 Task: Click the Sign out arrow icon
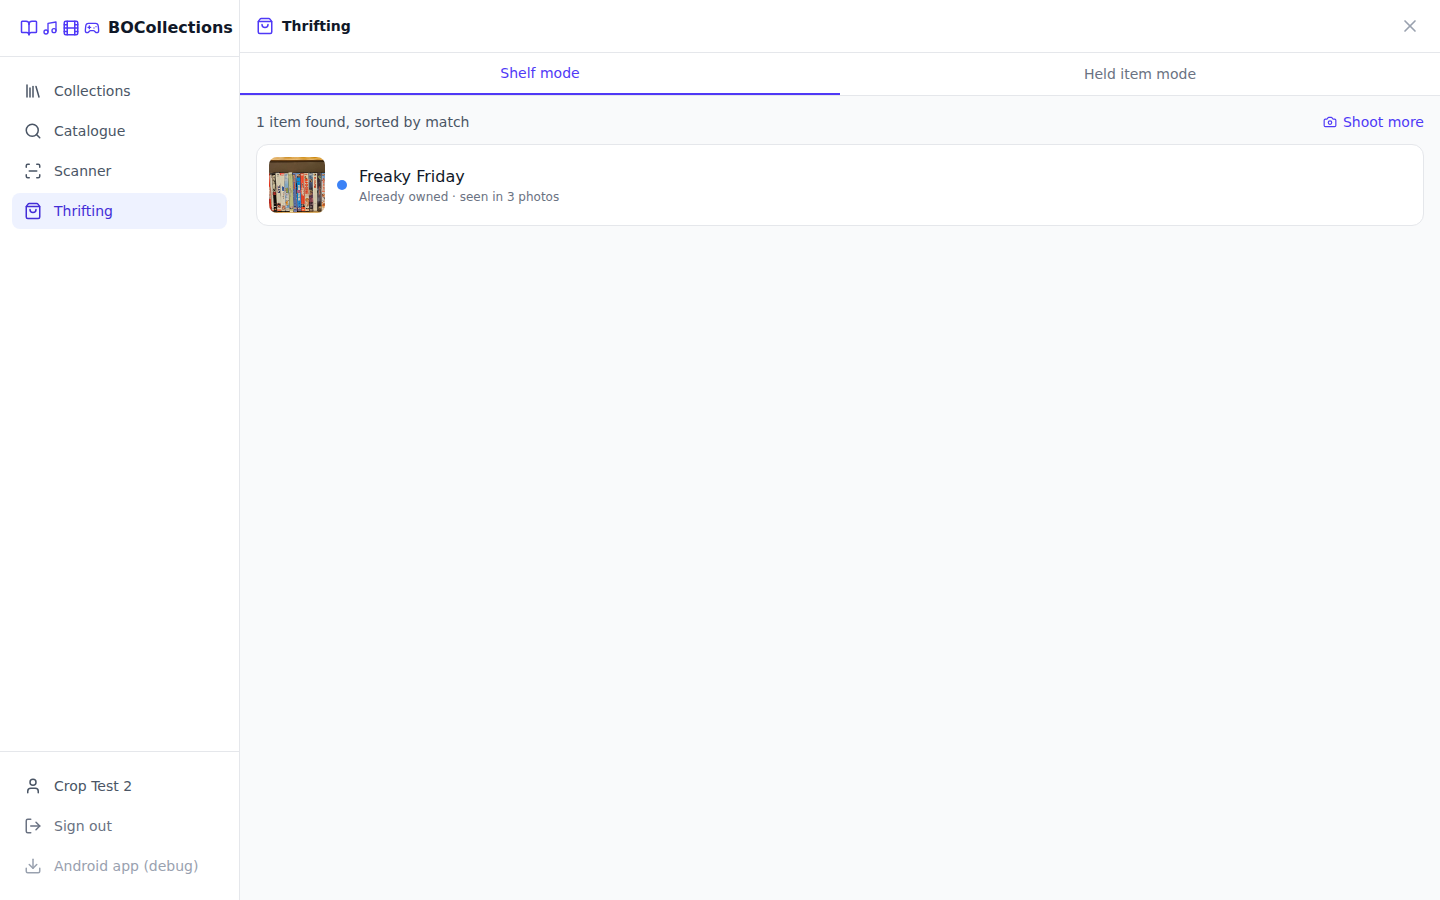[x=33, y=826]
